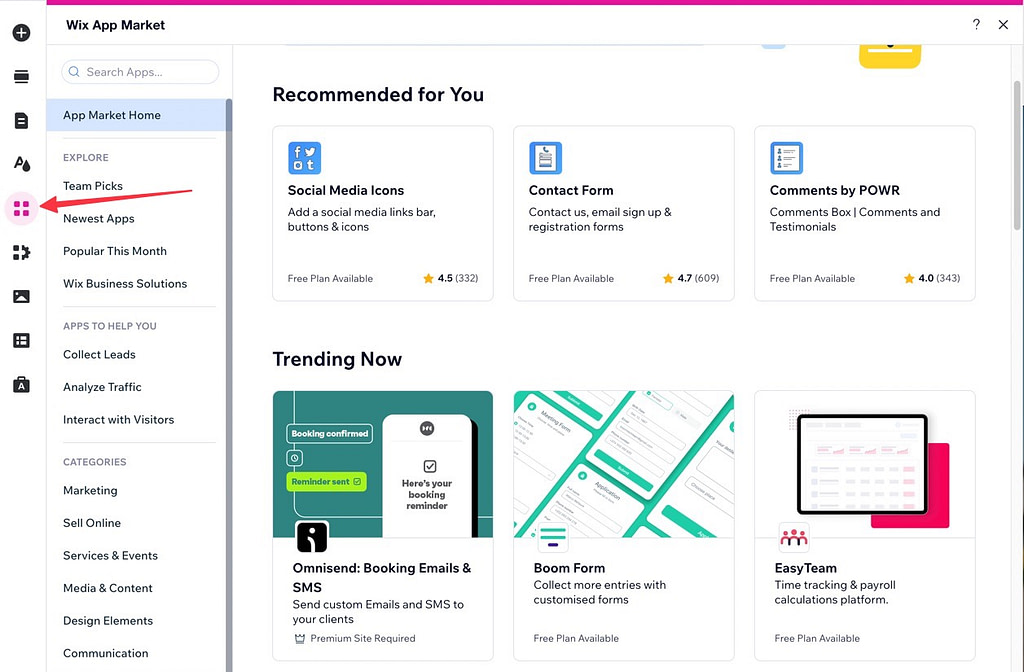Select the Media panel icon in the sidebar
The width and height of the screenshot is (1024, 672).
[20, 296]
